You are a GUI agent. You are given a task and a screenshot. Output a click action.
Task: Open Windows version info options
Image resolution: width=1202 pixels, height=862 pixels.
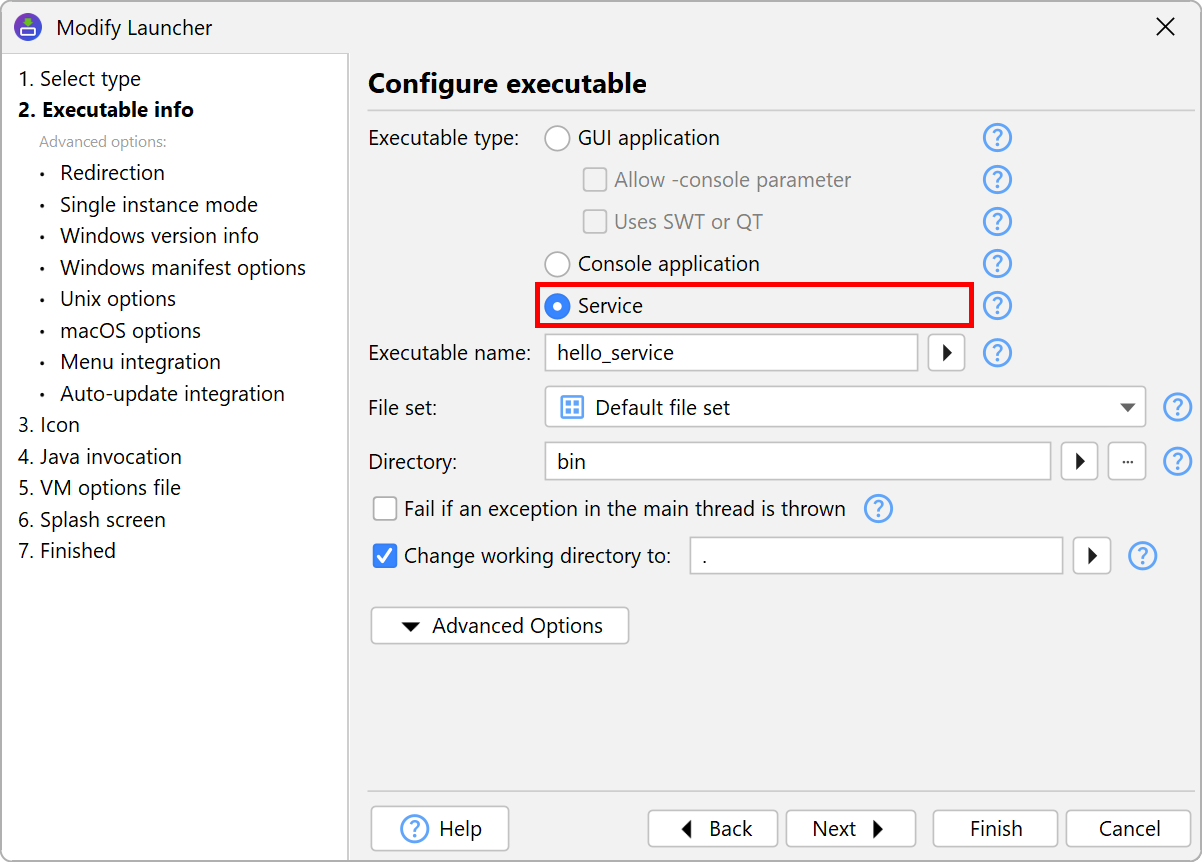[x=159, y=236]
